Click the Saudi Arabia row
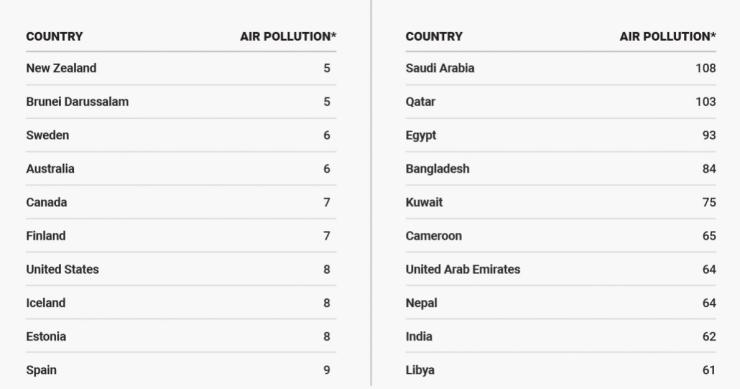 coord(561,68)
